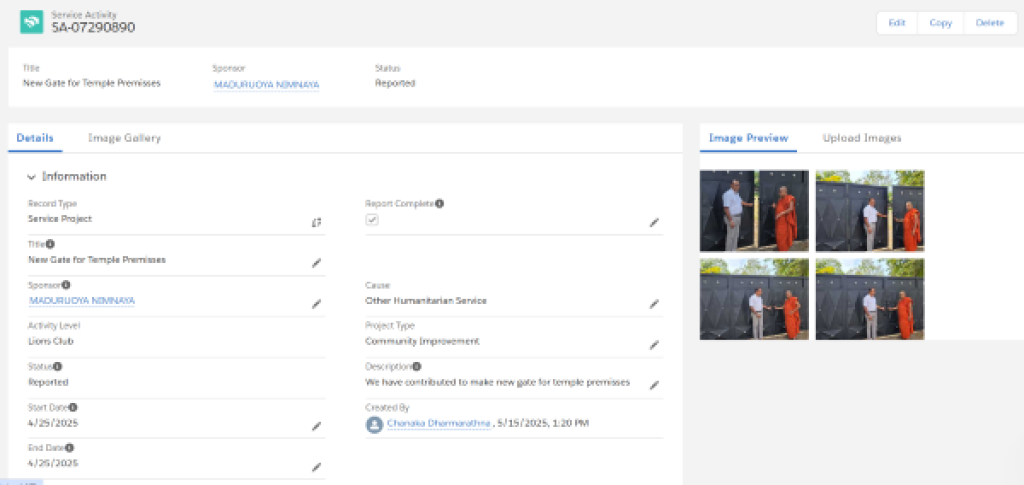
Task: Click the record number SA-07290890
Action: 93,27
